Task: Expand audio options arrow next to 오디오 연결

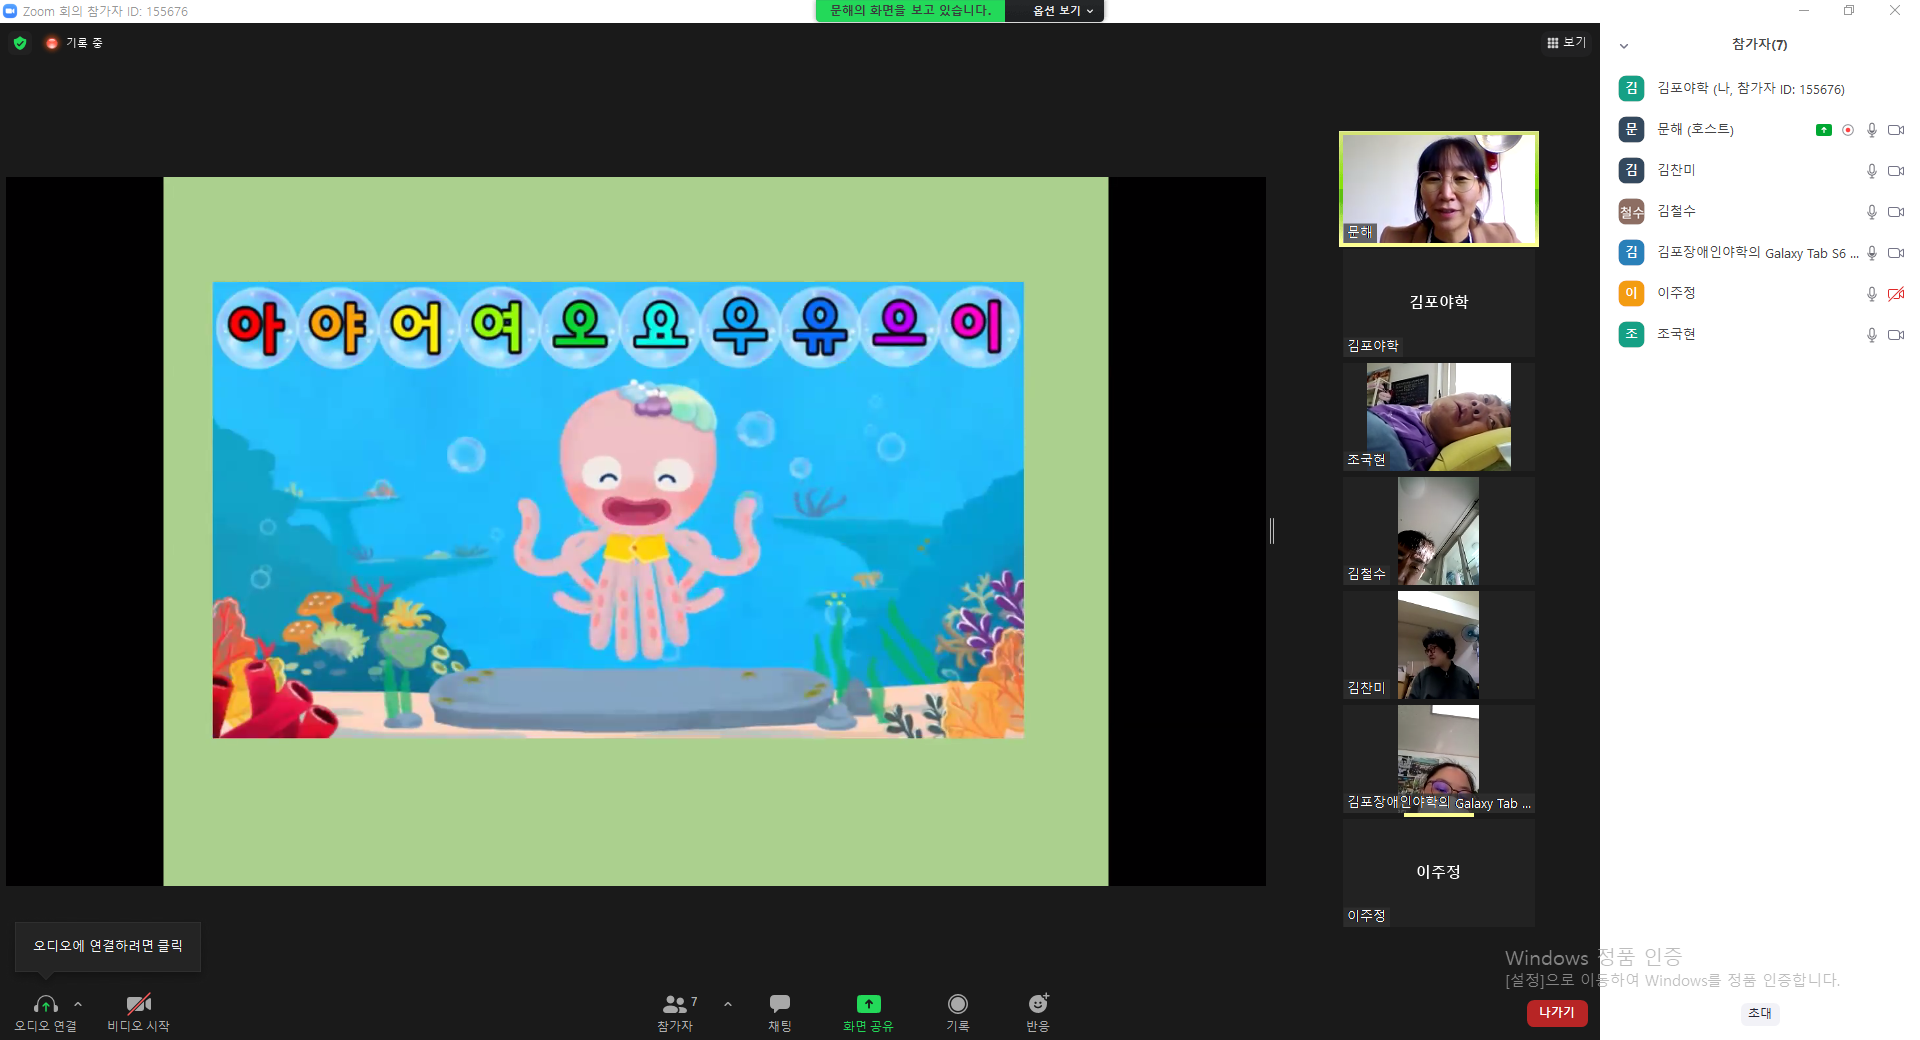Action: 78,1004
